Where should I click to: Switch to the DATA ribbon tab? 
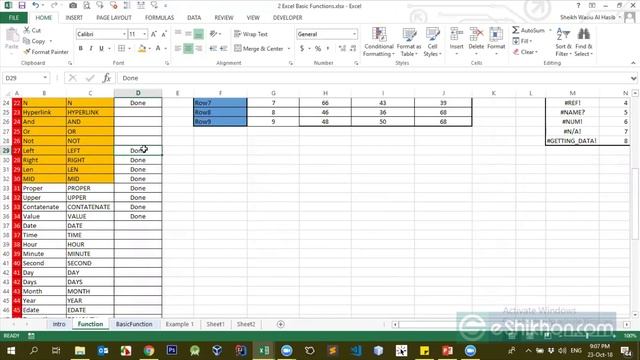[194, 18]
